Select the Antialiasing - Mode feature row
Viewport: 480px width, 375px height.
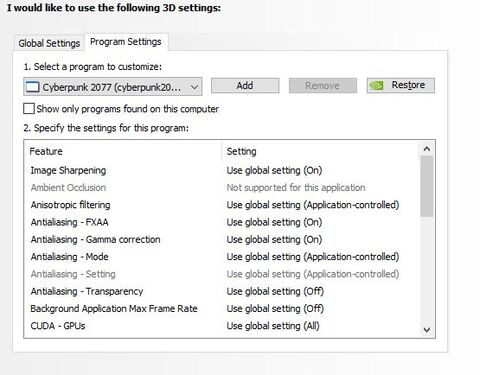pos(222,257)
